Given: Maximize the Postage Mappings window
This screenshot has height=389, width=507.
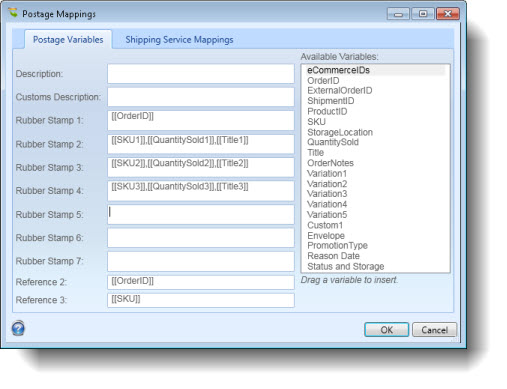Looking at the screenshot, I should [x=423, y=14].
